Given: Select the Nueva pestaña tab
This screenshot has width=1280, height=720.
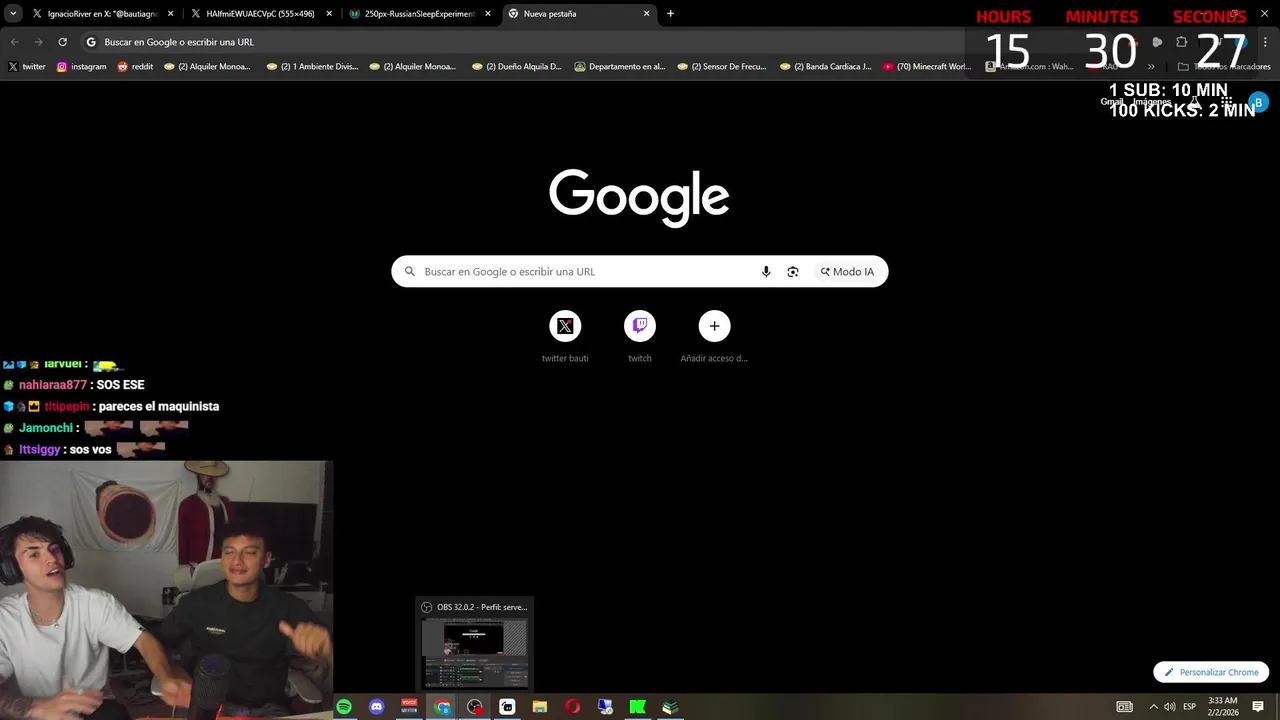Looking at the screenshot, I should [578, 14].
